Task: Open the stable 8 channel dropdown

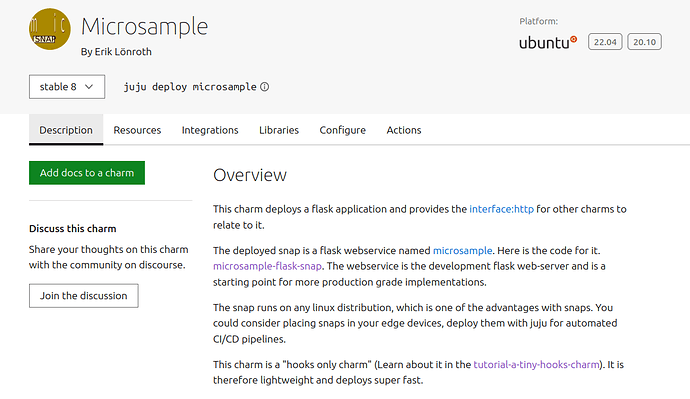Action: [67, 87]
